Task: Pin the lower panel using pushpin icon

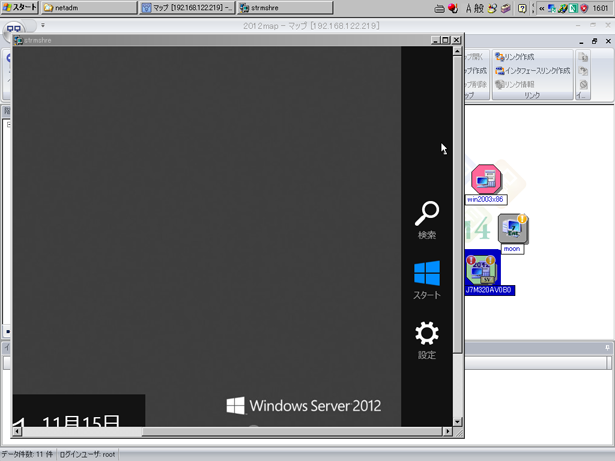Action: coord(607,348)
